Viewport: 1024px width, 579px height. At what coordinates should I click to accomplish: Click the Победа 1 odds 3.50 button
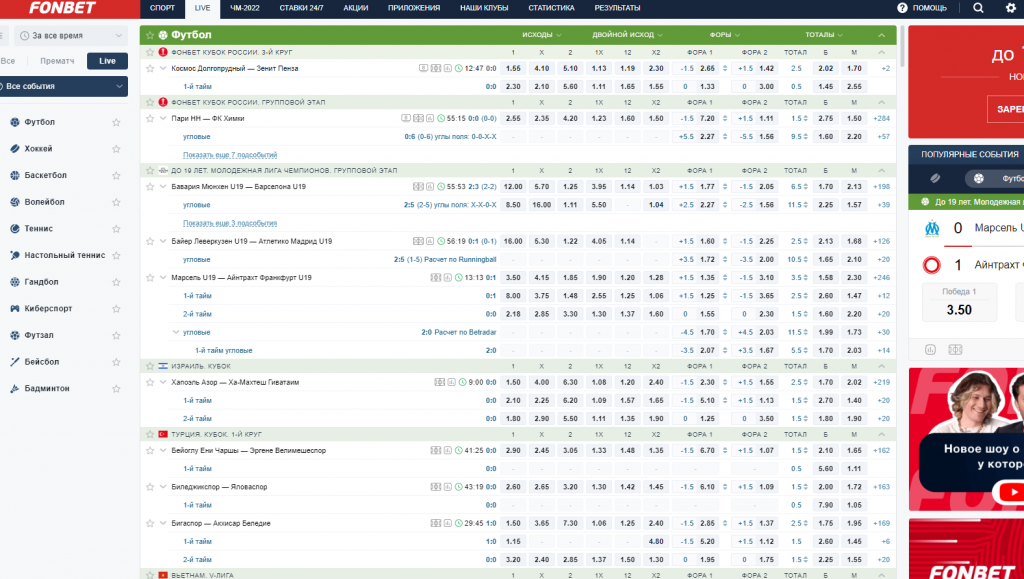[958, 303]
